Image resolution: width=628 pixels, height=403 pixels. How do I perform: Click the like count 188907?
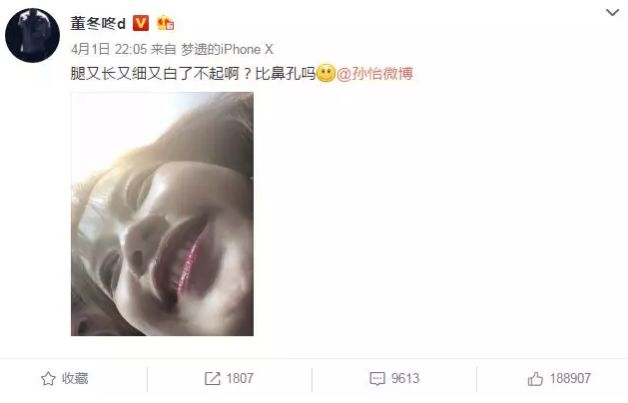click(x=570, y=378)
